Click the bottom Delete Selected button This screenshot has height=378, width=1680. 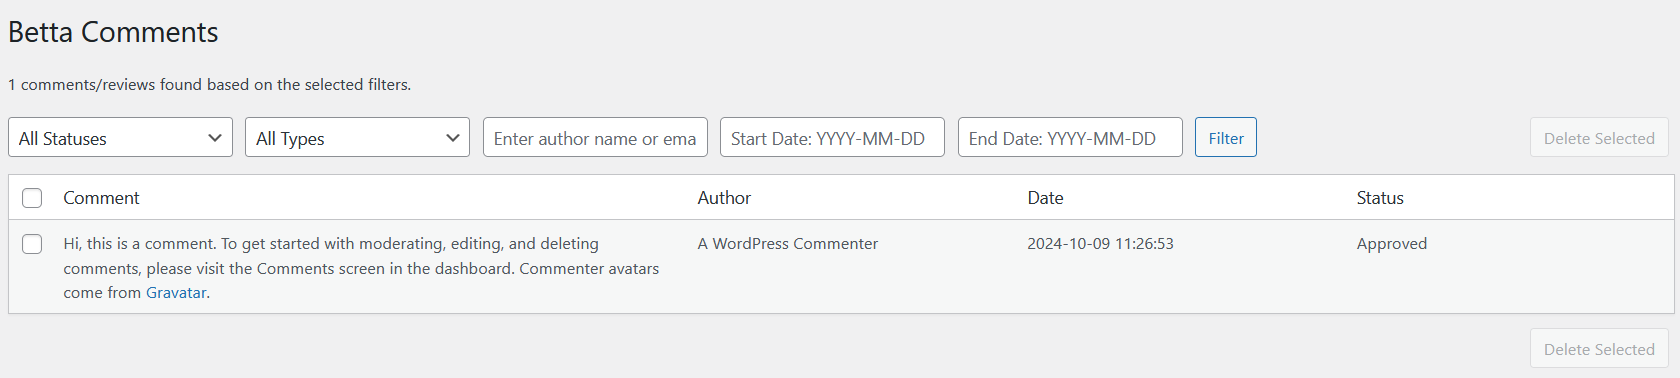coord(1599,349)
